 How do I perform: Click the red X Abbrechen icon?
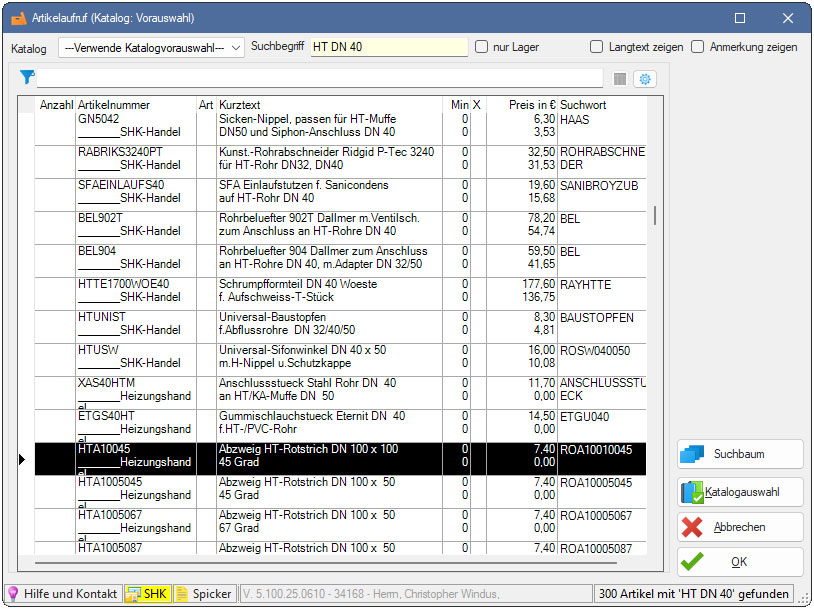(692, 527)
